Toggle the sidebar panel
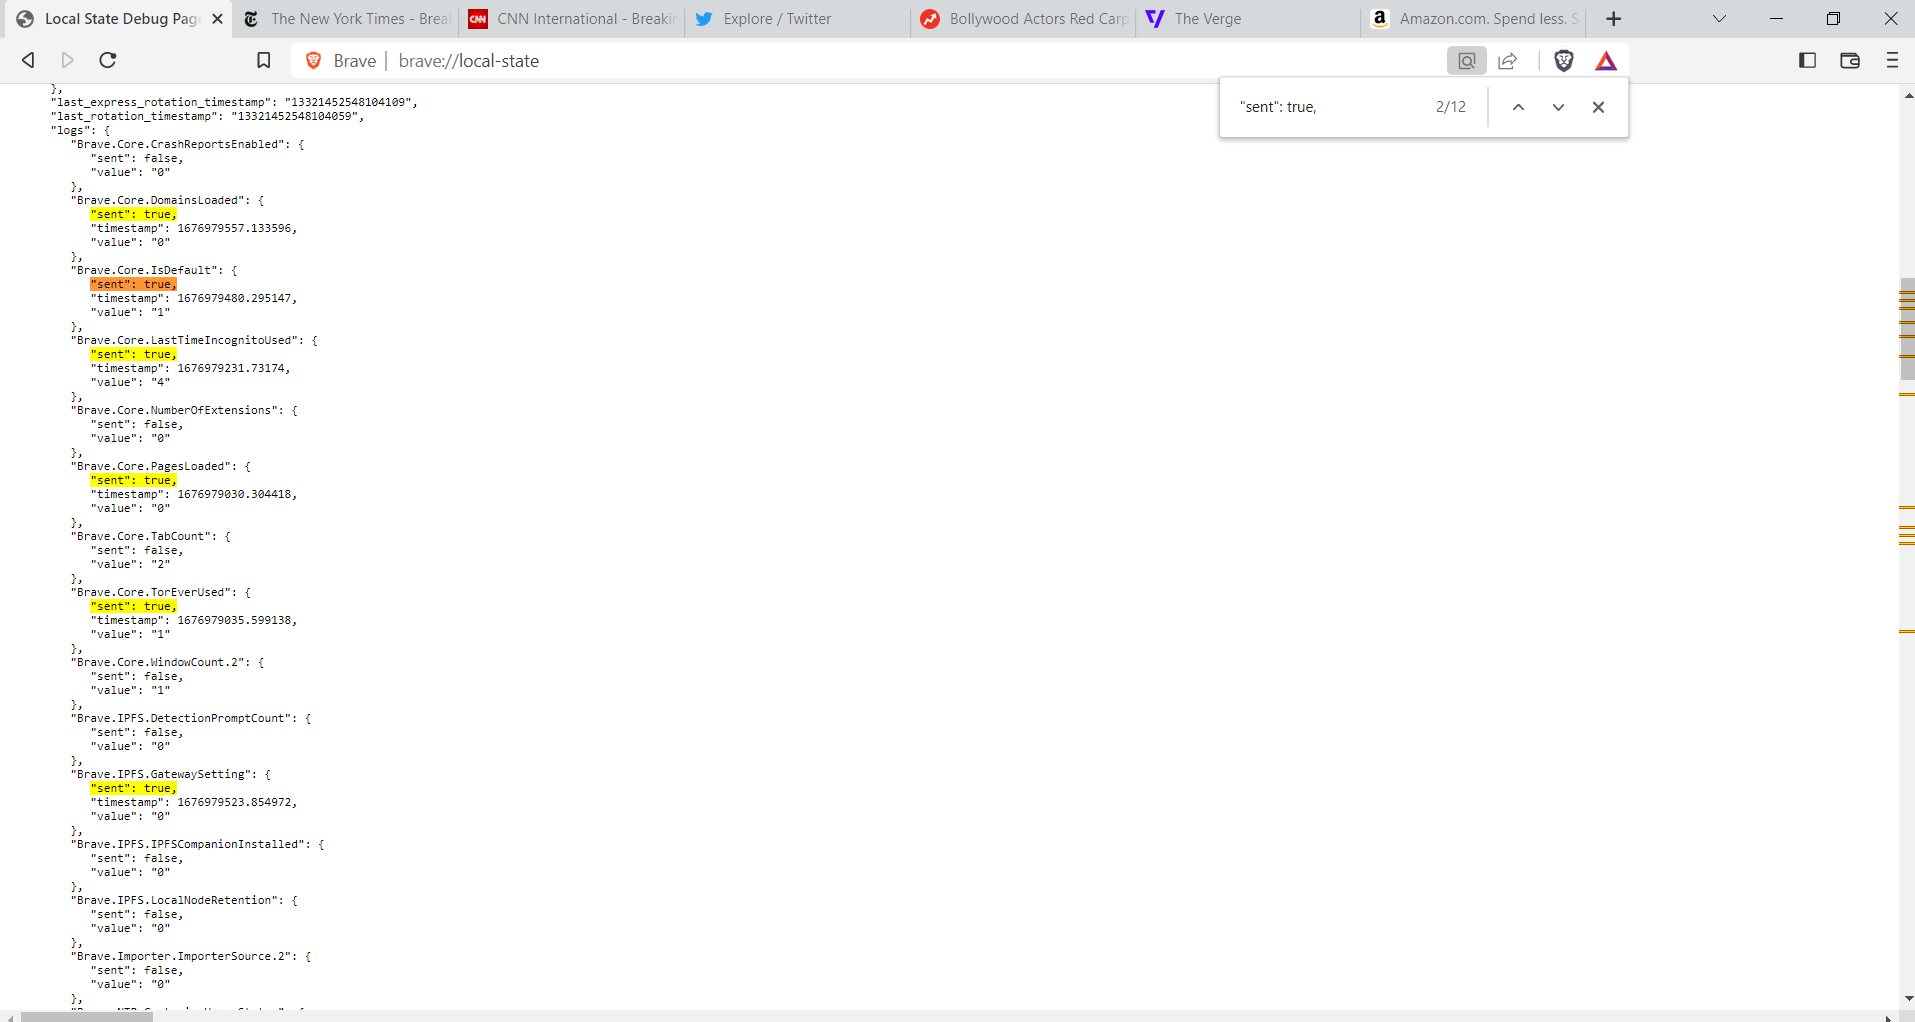Image resolution: width=1915 pixels, height=1022 pixels. click(x=1807, y=60)
